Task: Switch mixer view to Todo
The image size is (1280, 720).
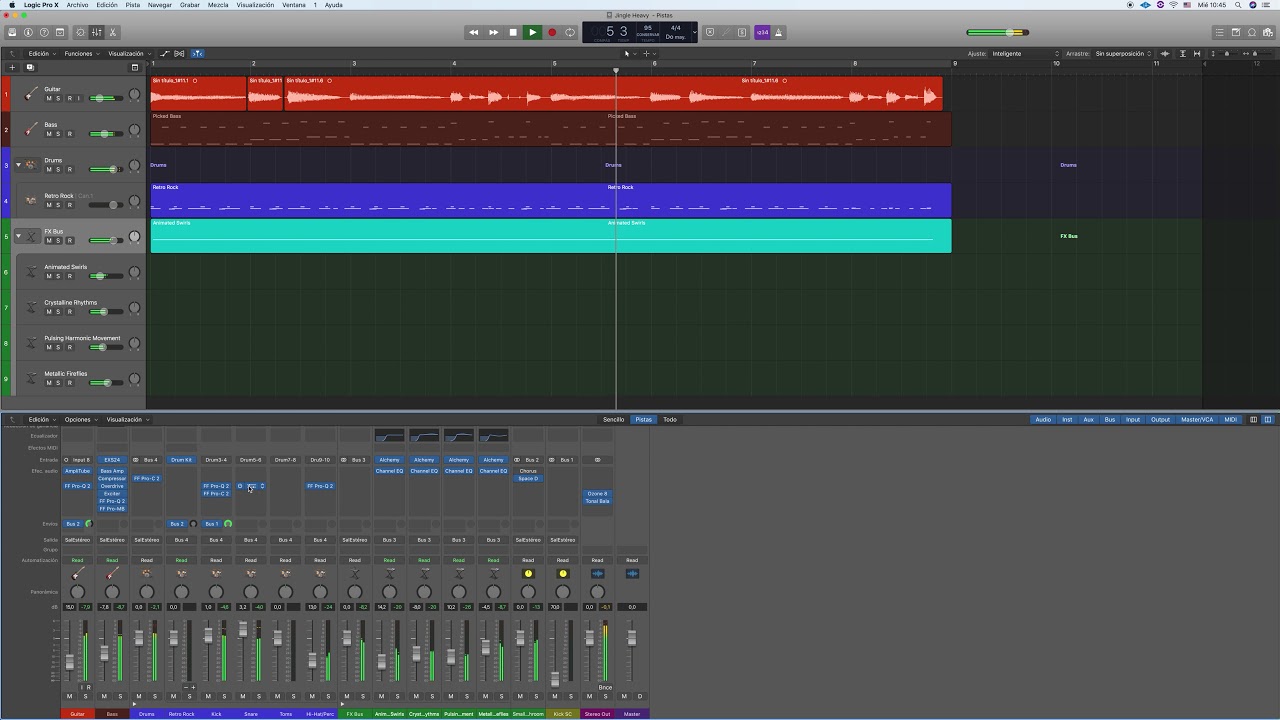Action: 670,419
